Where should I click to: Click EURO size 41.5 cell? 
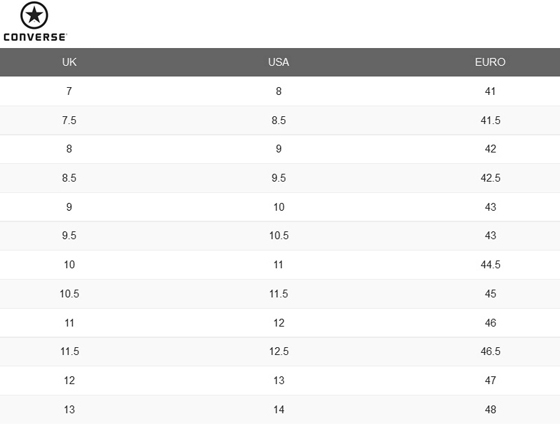tap(490, 120)
